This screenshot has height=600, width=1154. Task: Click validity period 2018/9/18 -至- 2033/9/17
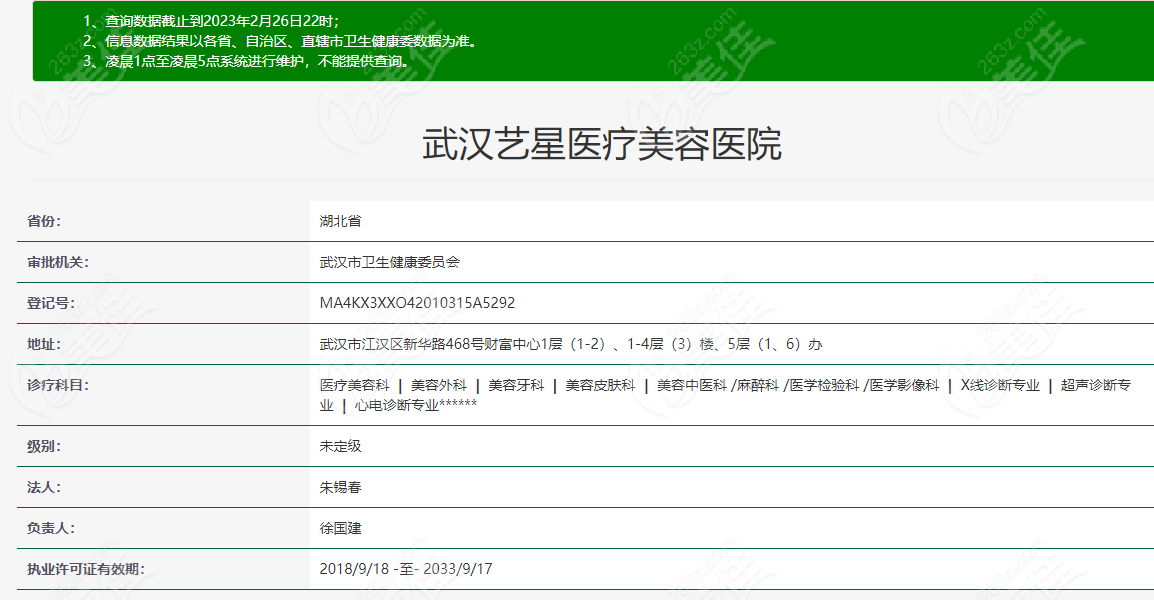[406, 569]
